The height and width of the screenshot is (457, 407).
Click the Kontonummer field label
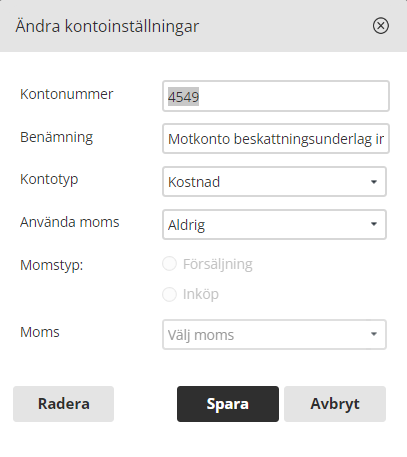67,94
